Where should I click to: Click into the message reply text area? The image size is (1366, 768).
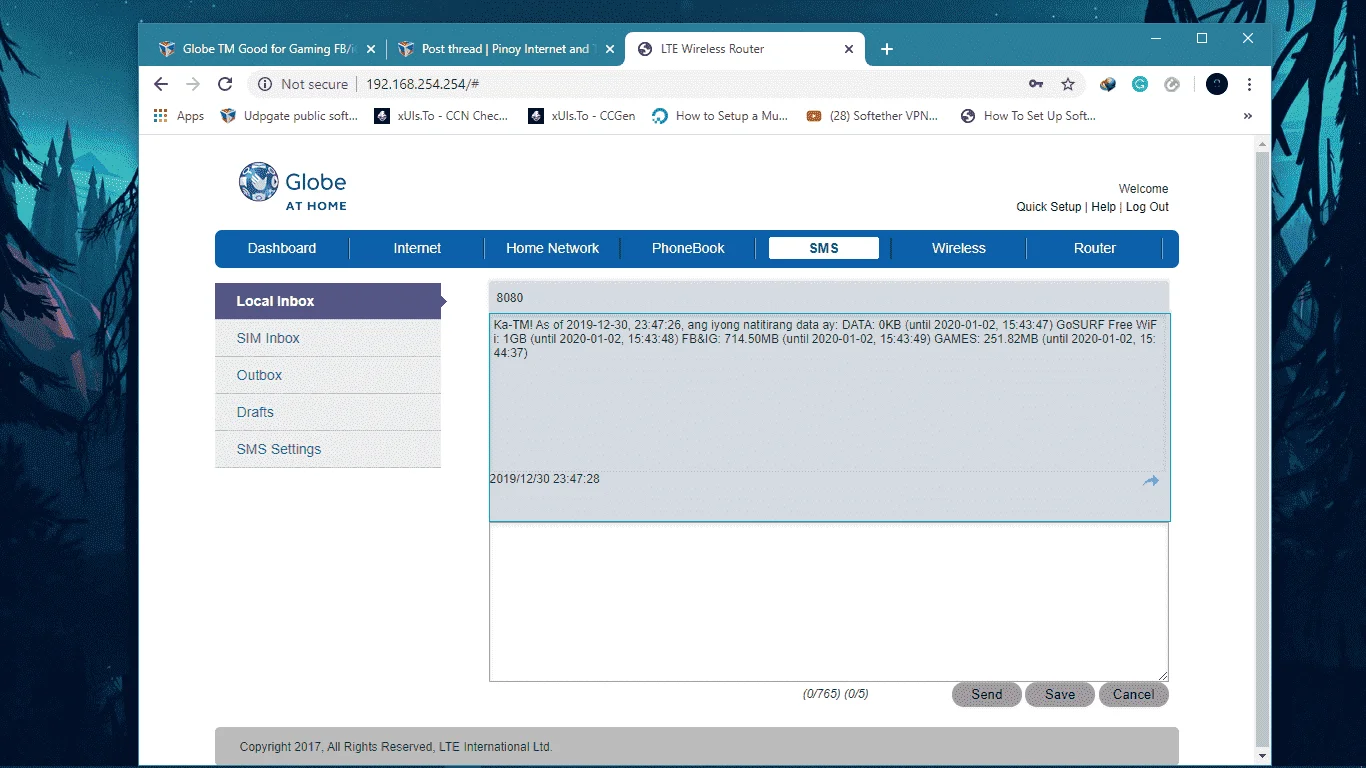pos(829,602)
